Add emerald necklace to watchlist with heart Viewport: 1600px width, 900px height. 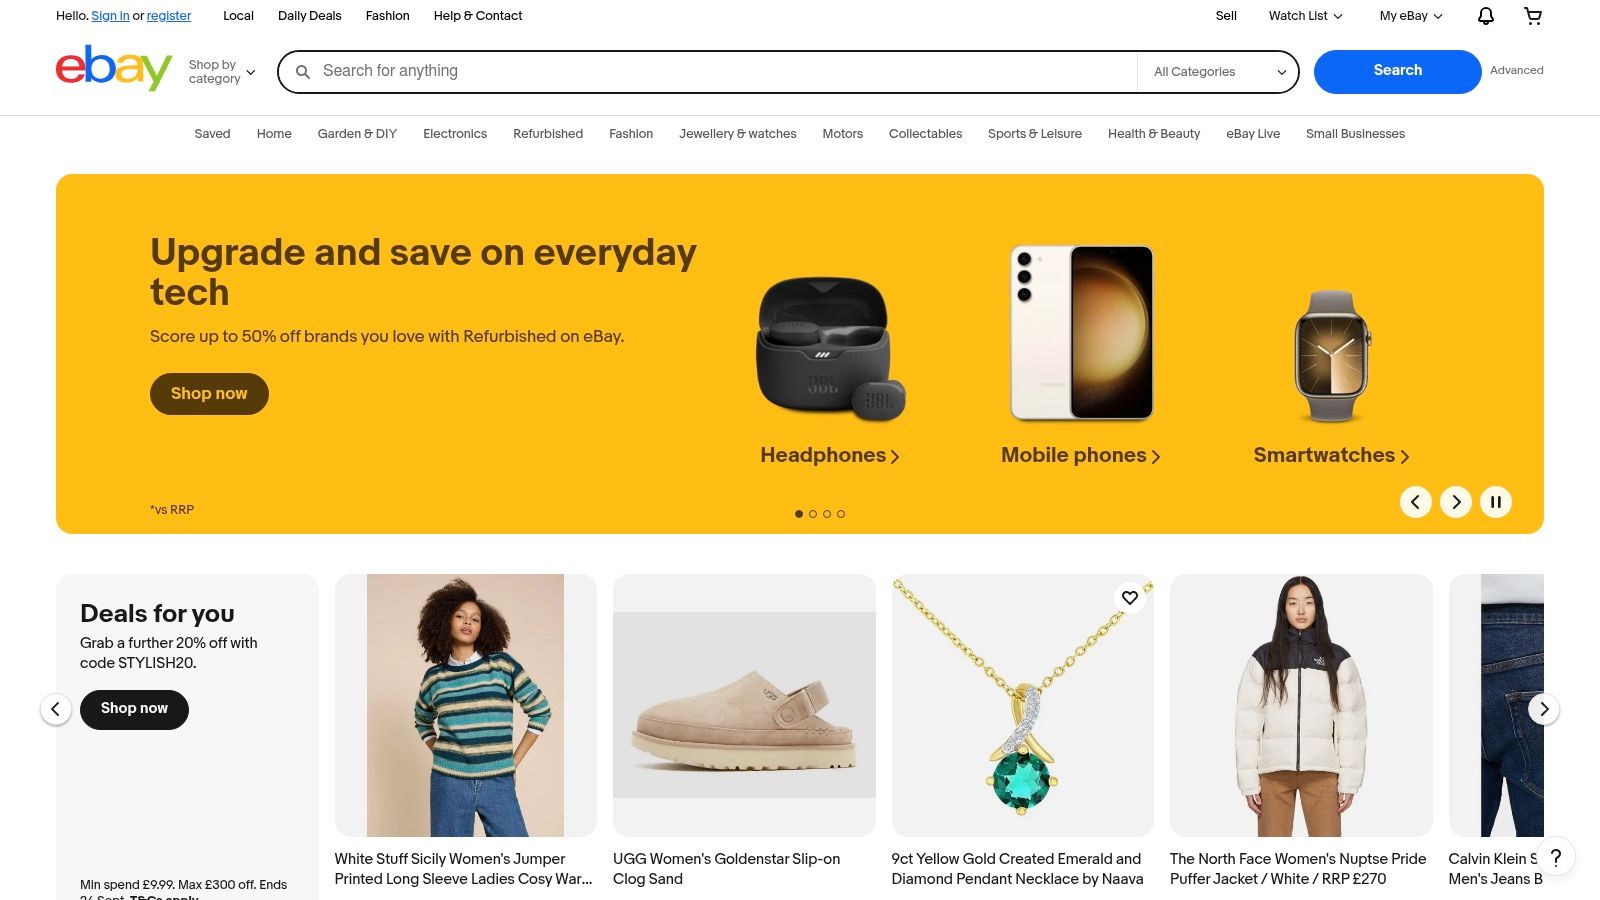click(1130, 598)
